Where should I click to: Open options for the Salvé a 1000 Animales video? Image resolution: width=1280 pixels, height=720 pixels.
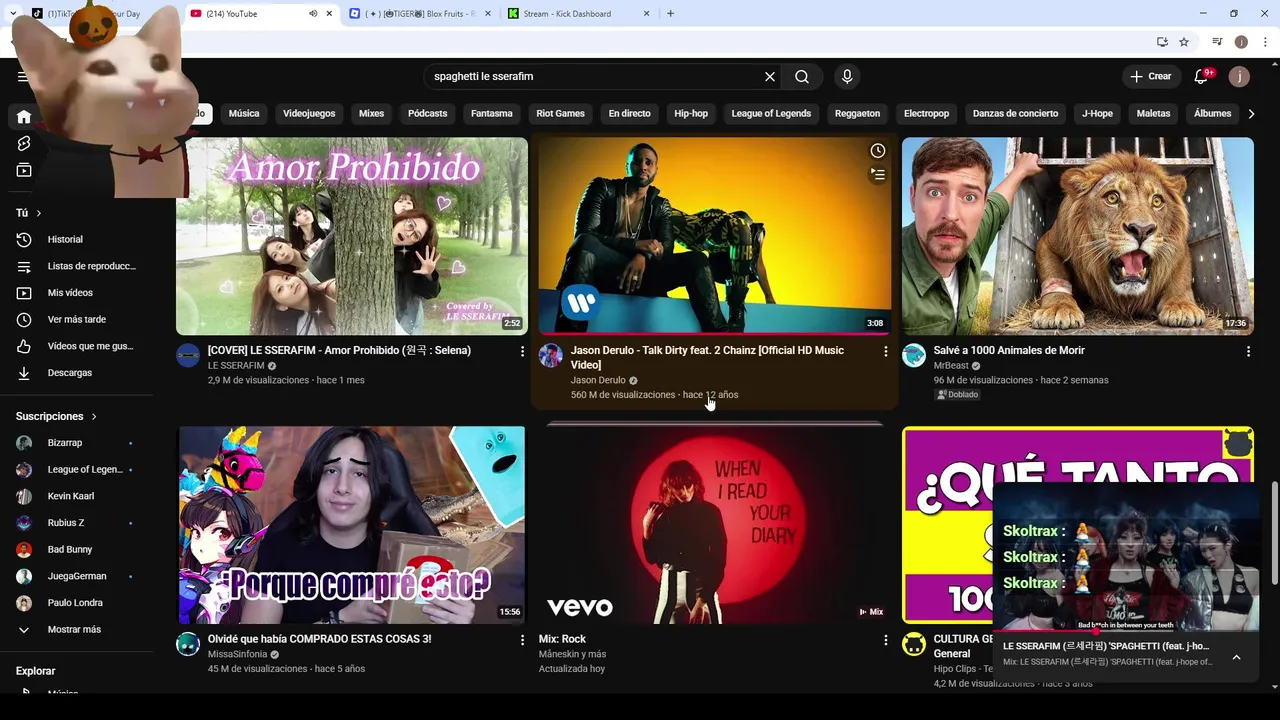(1248, 352)
